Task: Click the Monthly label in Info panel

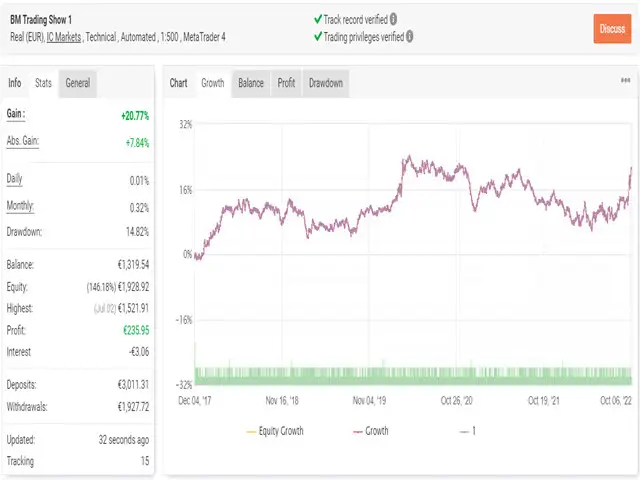Action: [21, 206]
